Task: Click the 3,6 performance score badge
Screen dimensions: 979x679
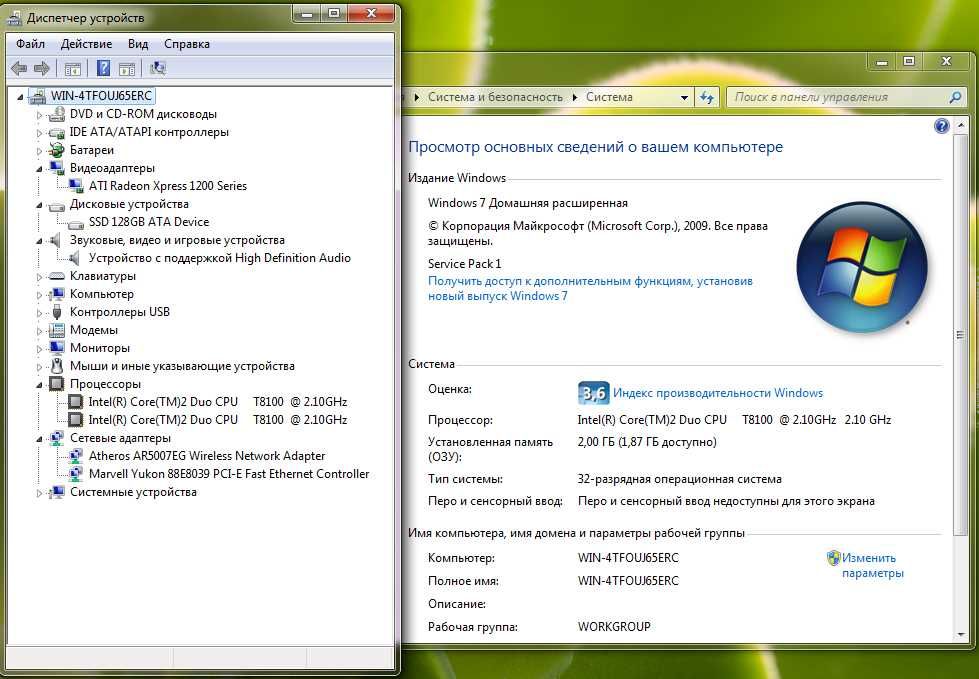Action: tap(593, 393)
